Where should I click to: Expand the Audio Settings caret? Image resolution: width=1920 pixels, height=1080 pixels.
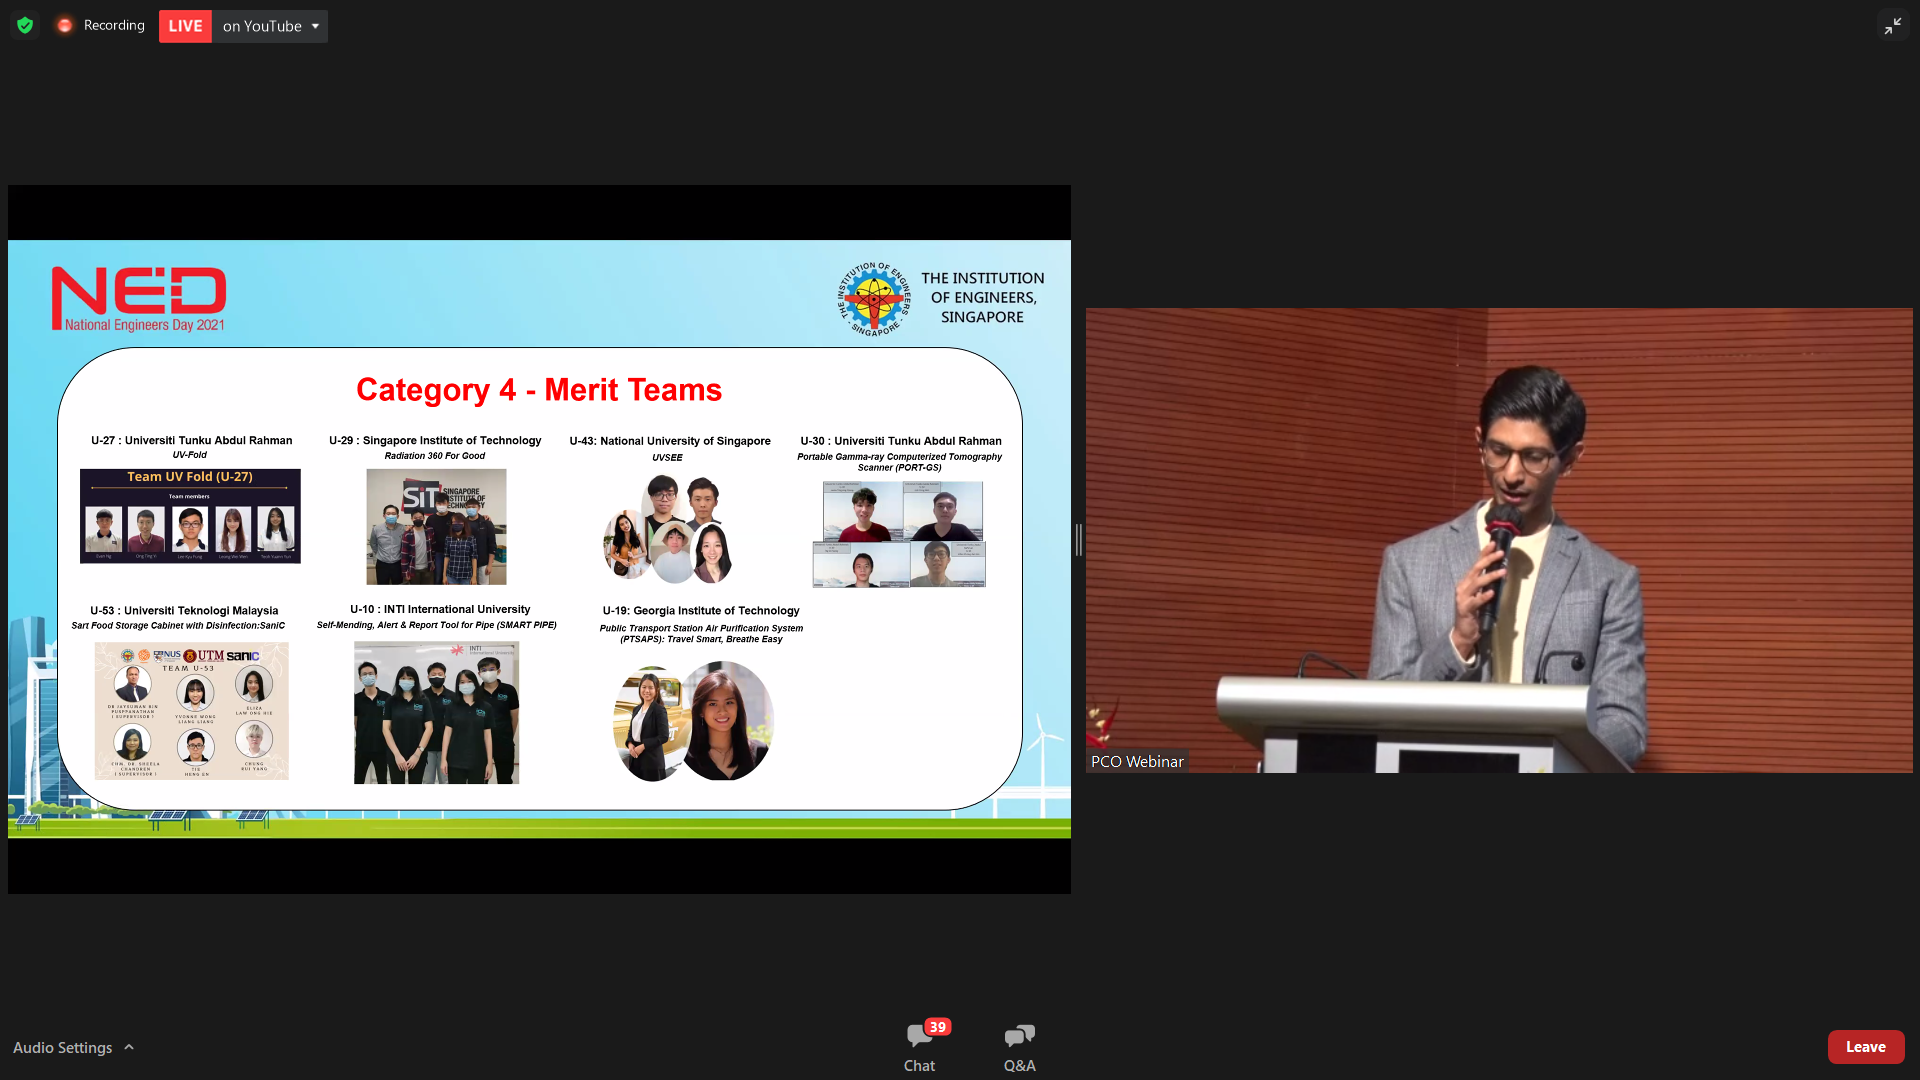tap(129, 1047)
